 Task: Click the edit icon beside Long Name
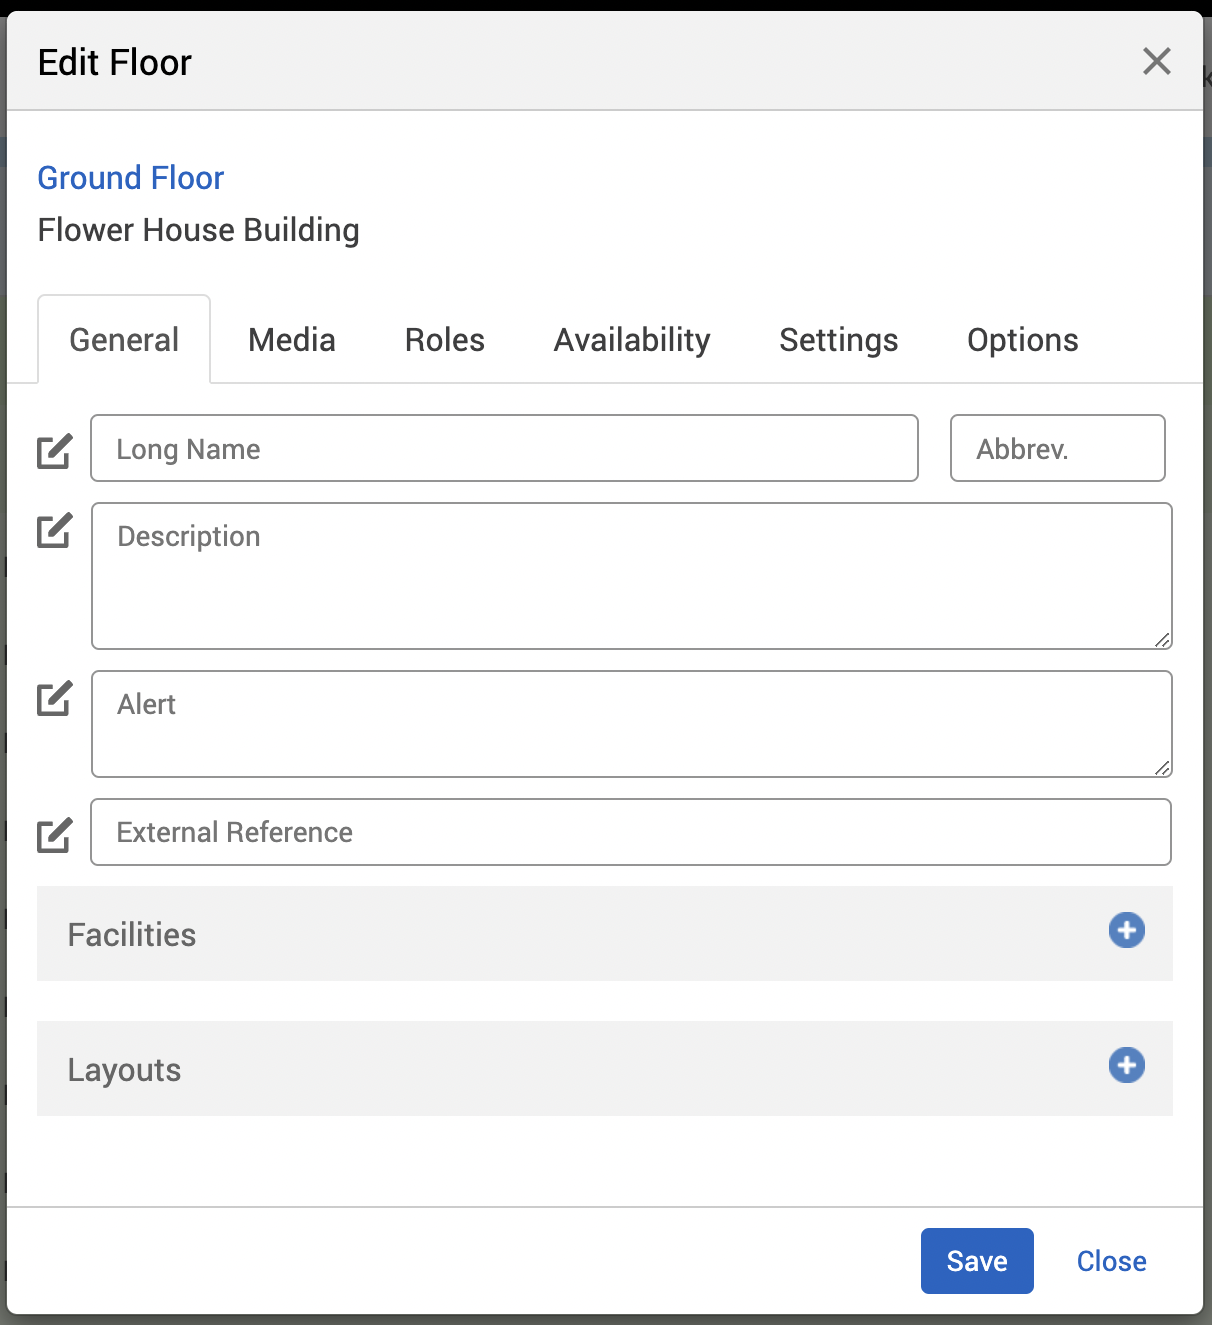[54, 451]
